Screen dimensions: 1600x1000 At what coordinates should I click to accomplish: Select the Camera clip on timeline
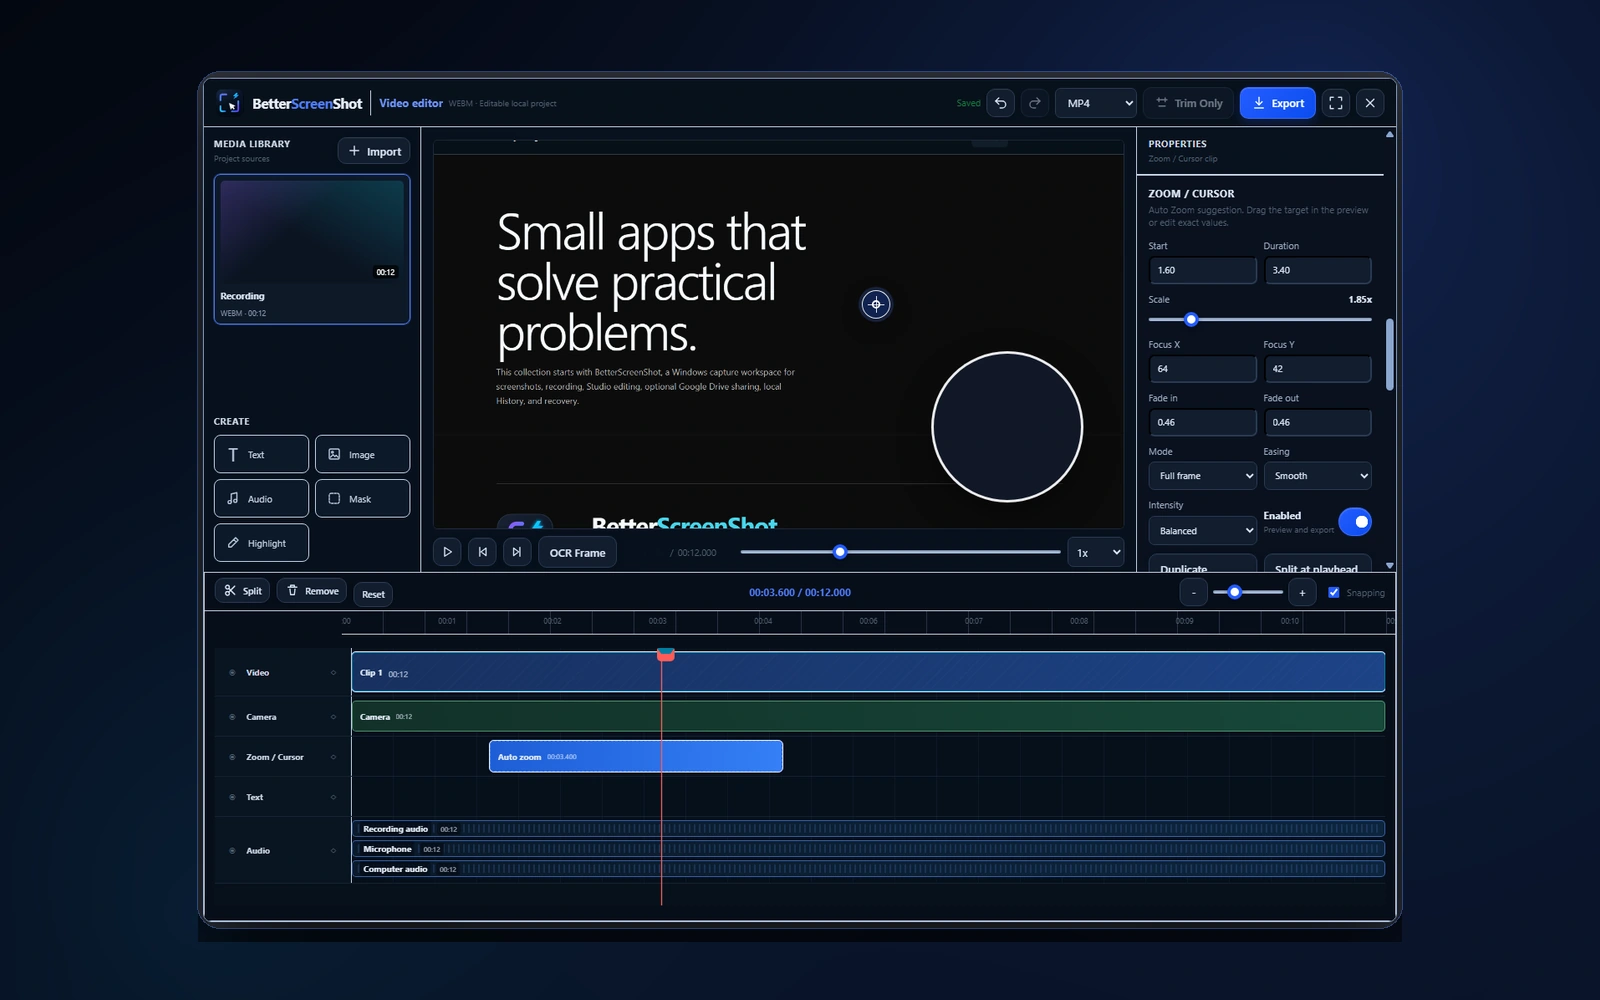pos(868,716)
